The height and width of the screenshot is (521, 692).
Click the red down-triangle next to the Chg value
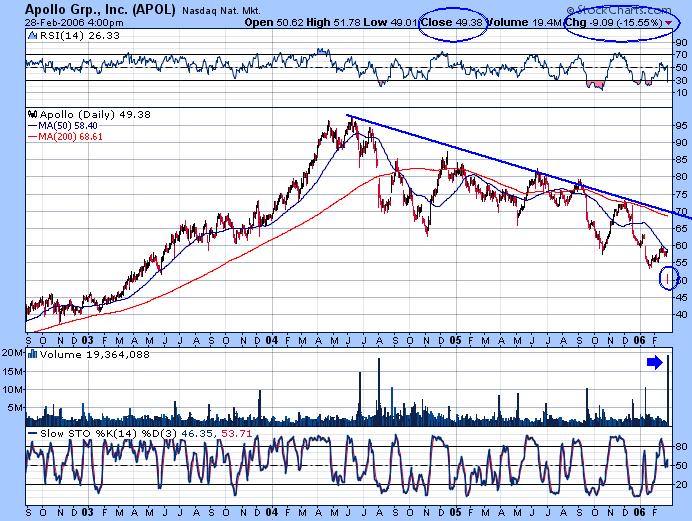click(x=669, y=22)
